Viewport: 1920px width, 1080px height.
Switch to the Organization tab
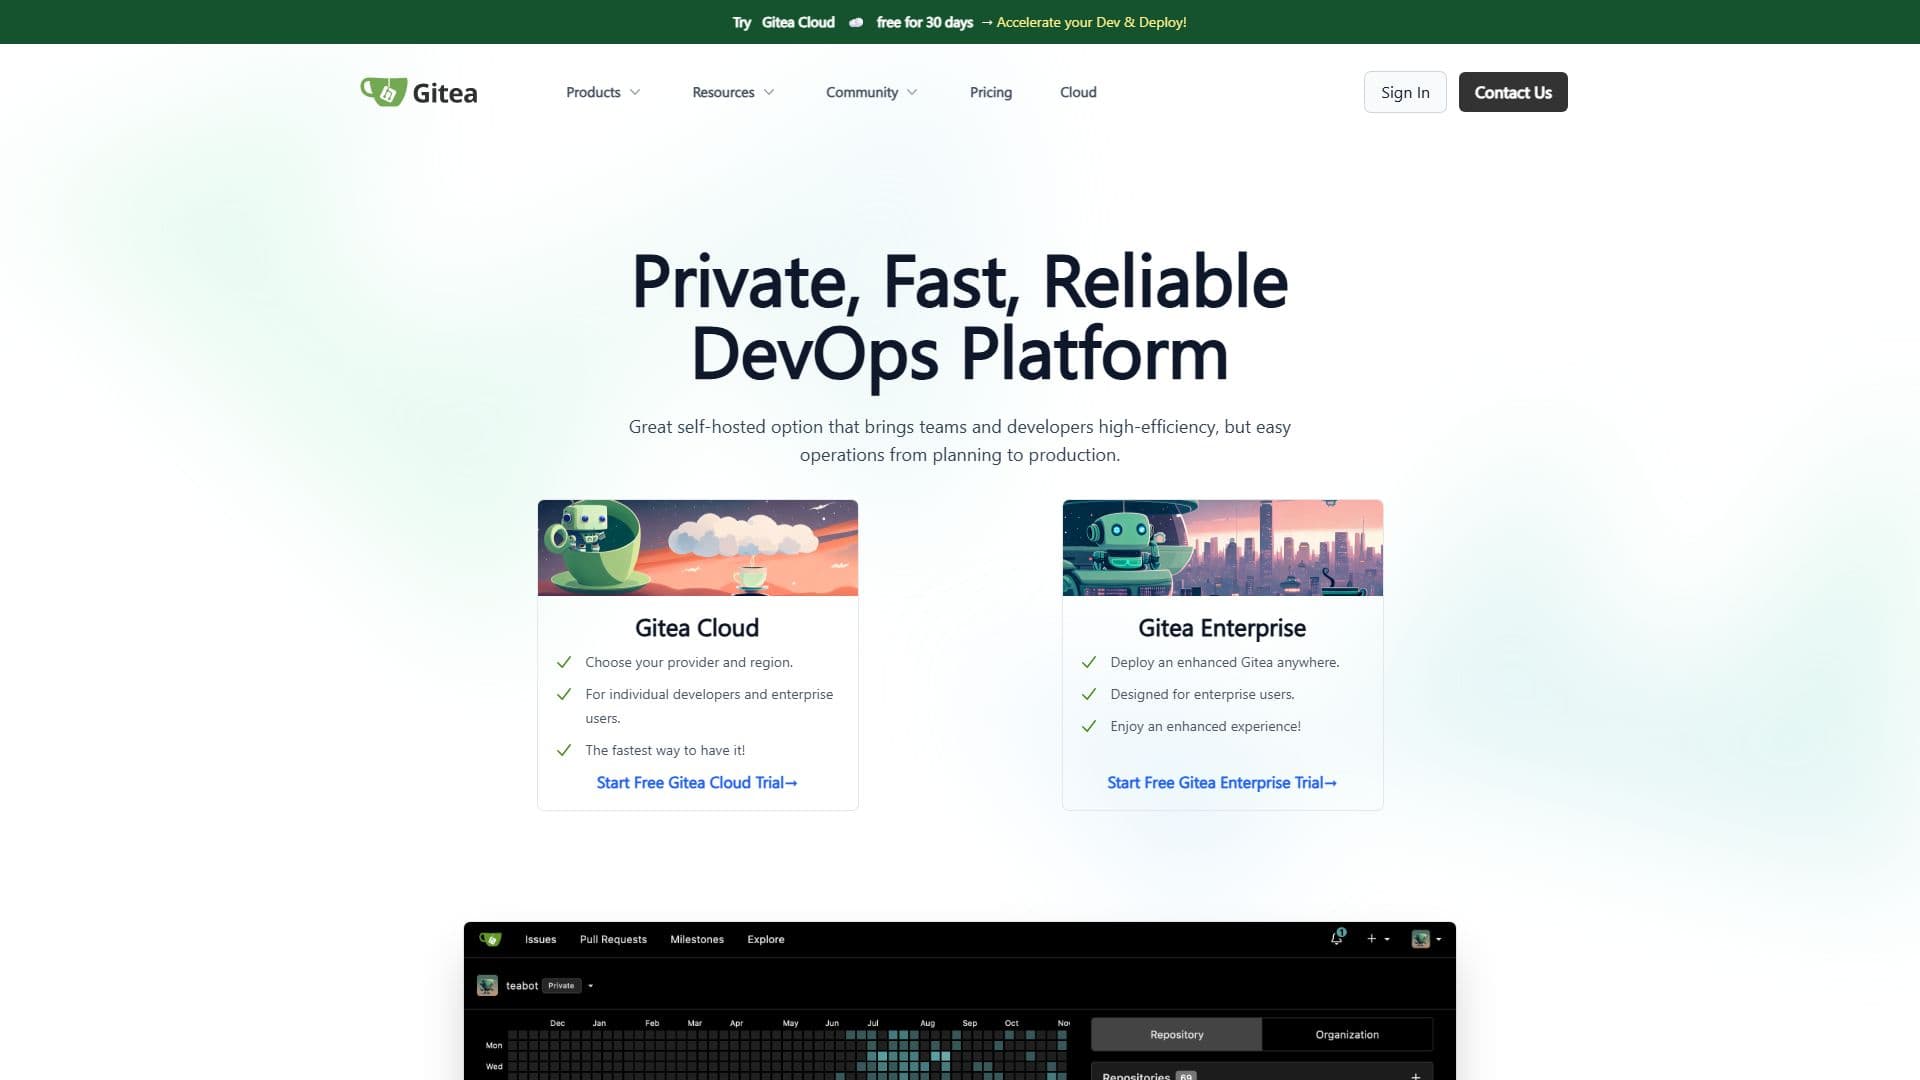coord(1347,1034)
